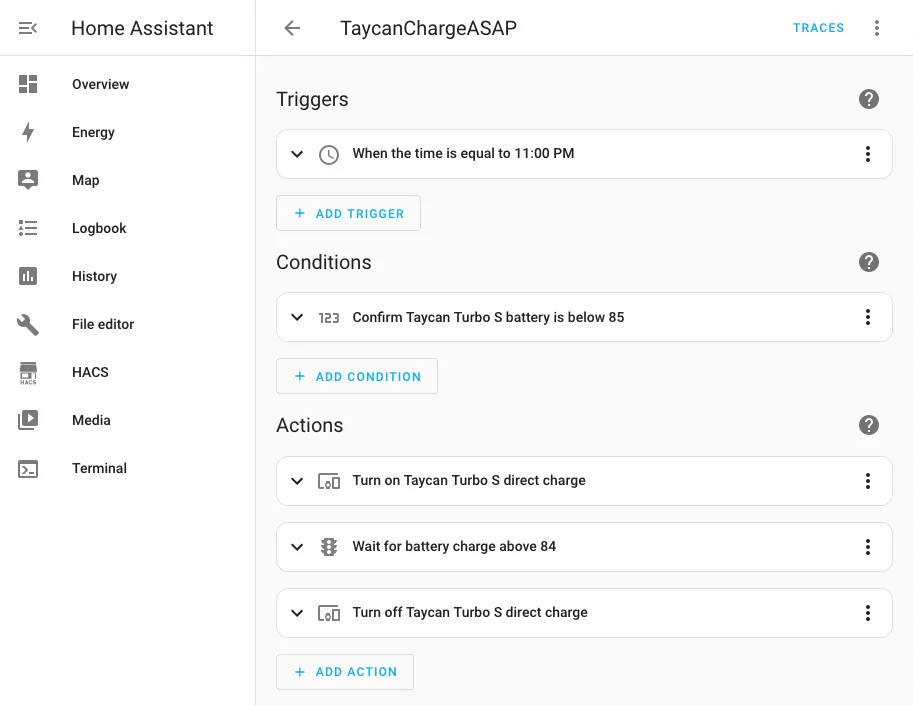Screen dimensions: 913x705
Task: Click the ADD ACTION button
Action: coord(345,672)
